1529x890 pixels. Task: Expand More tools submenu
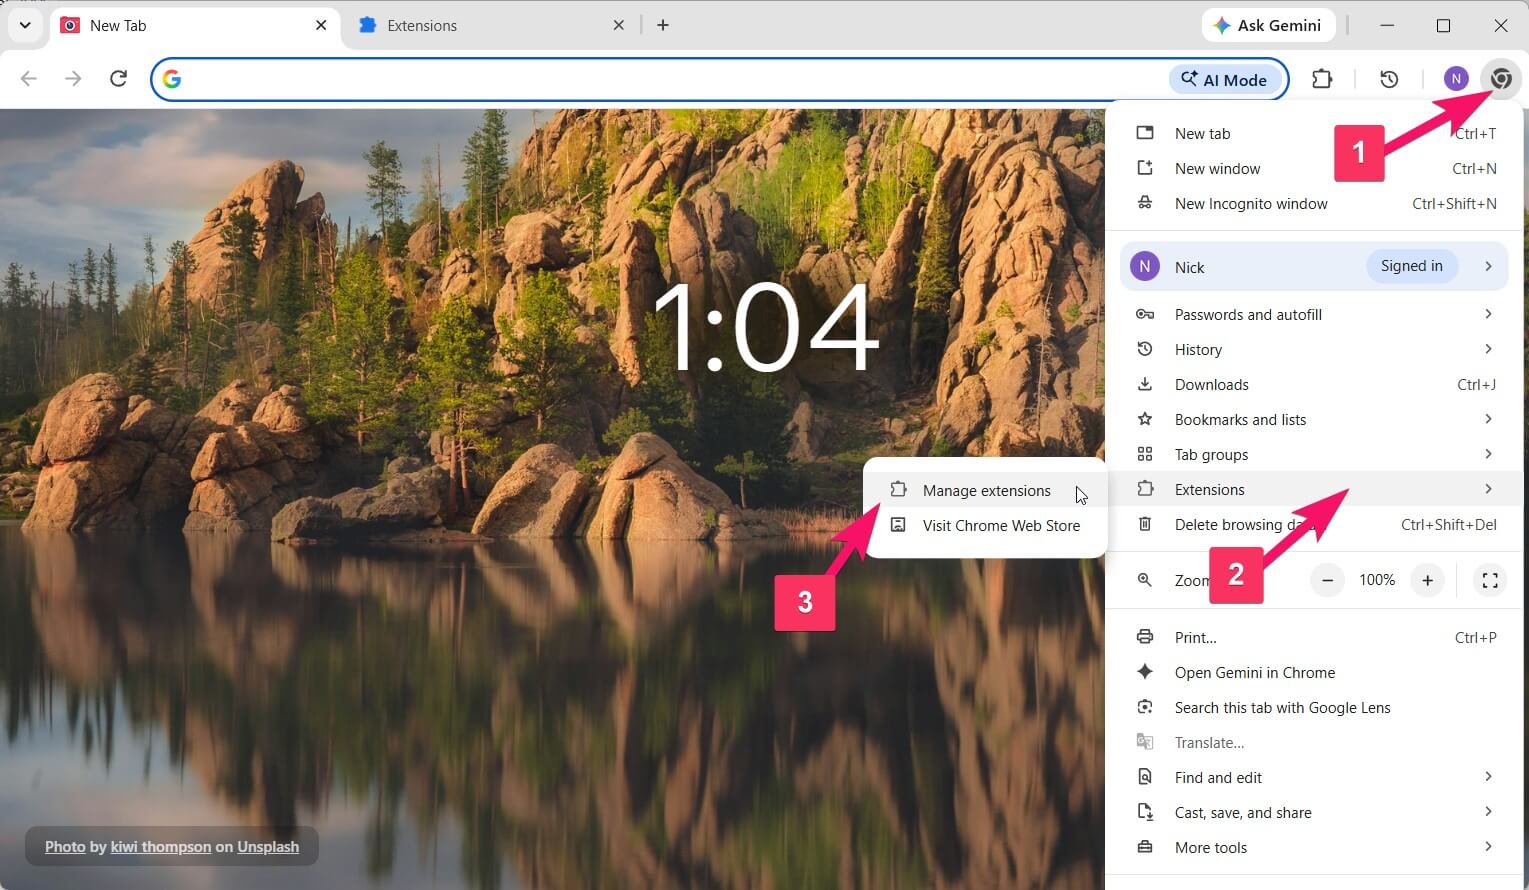pos(1314,847)
